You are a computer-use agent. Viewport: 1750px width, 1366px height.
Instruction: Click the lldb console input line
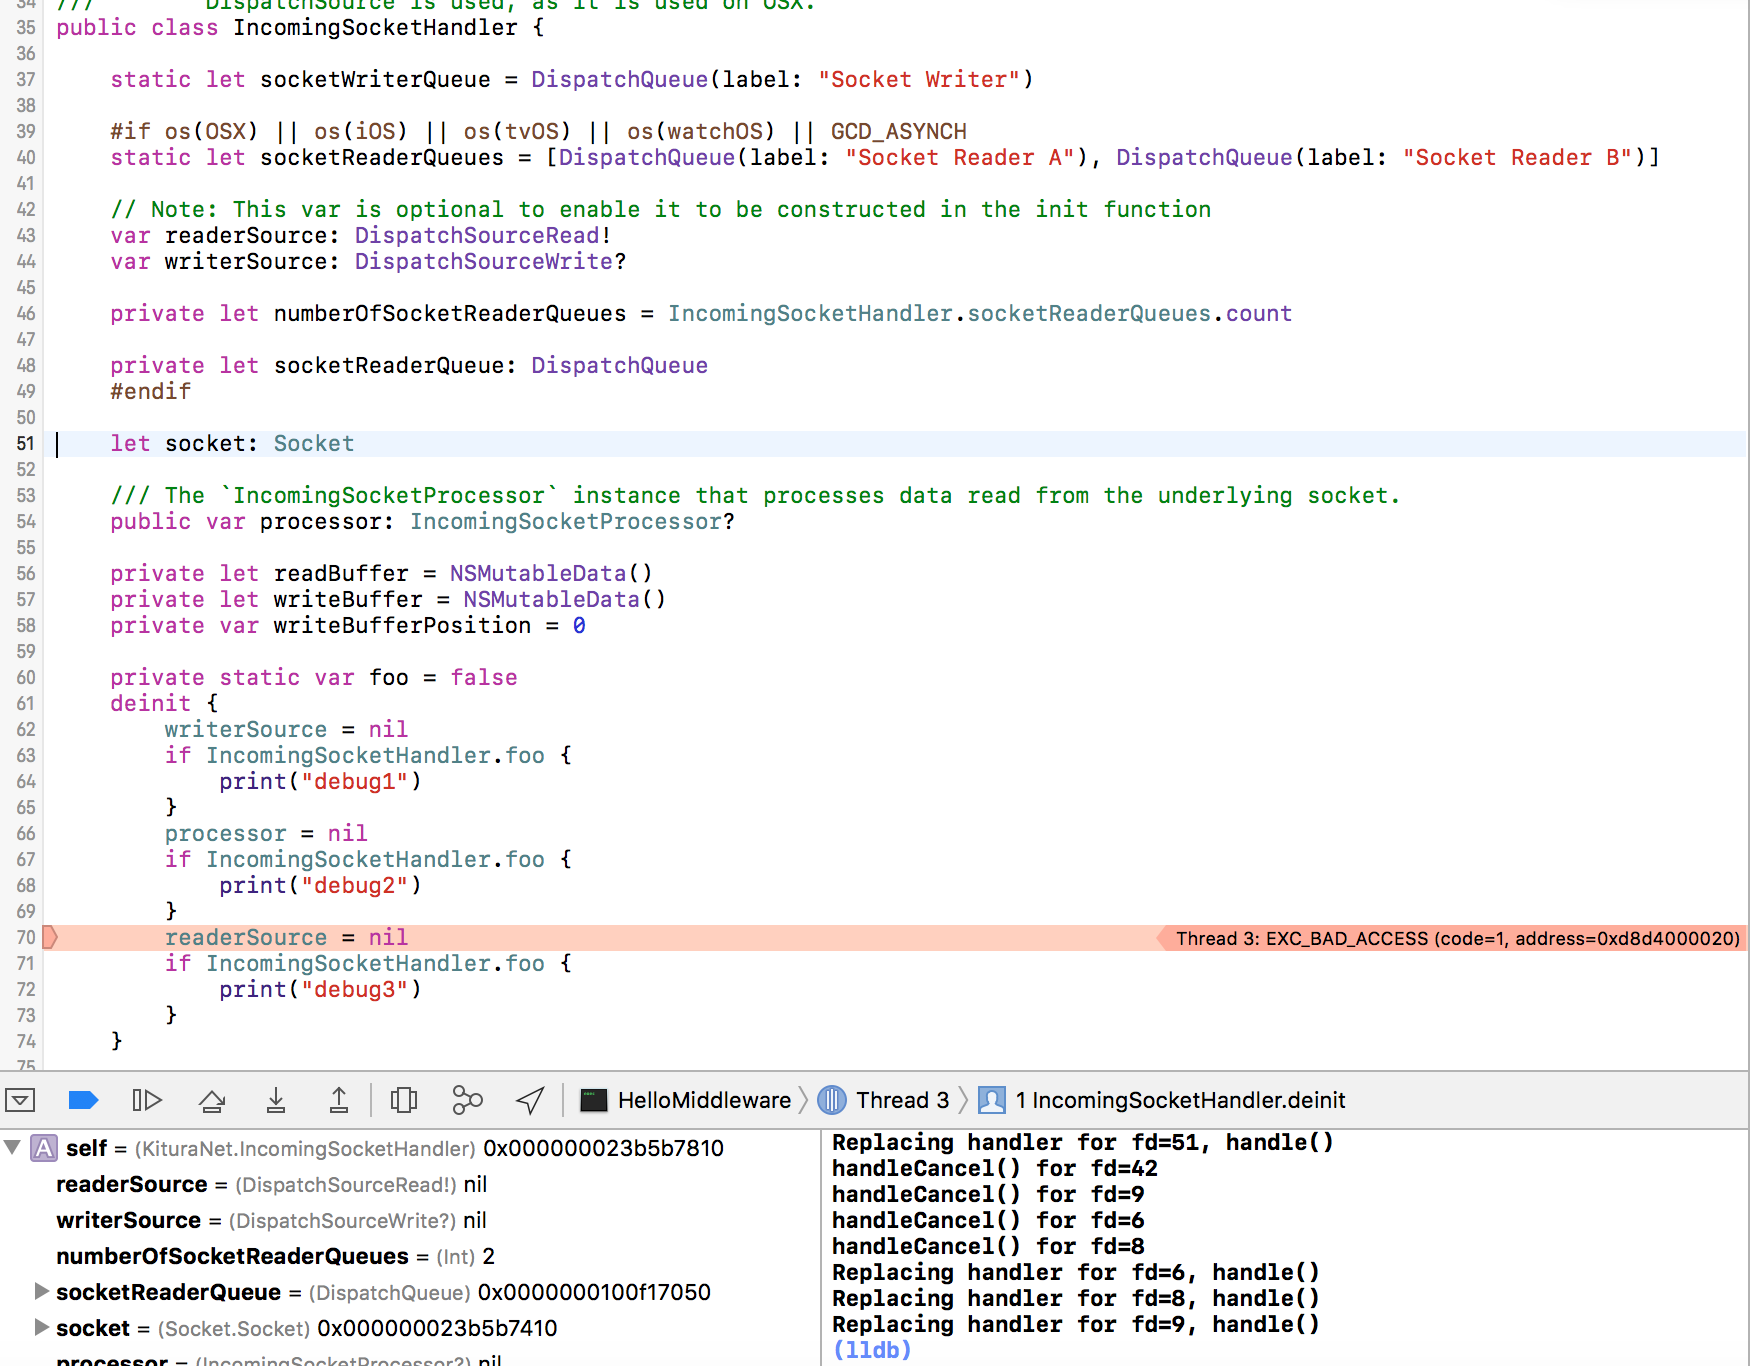pyautogui.click(x=1000, y=1349)
